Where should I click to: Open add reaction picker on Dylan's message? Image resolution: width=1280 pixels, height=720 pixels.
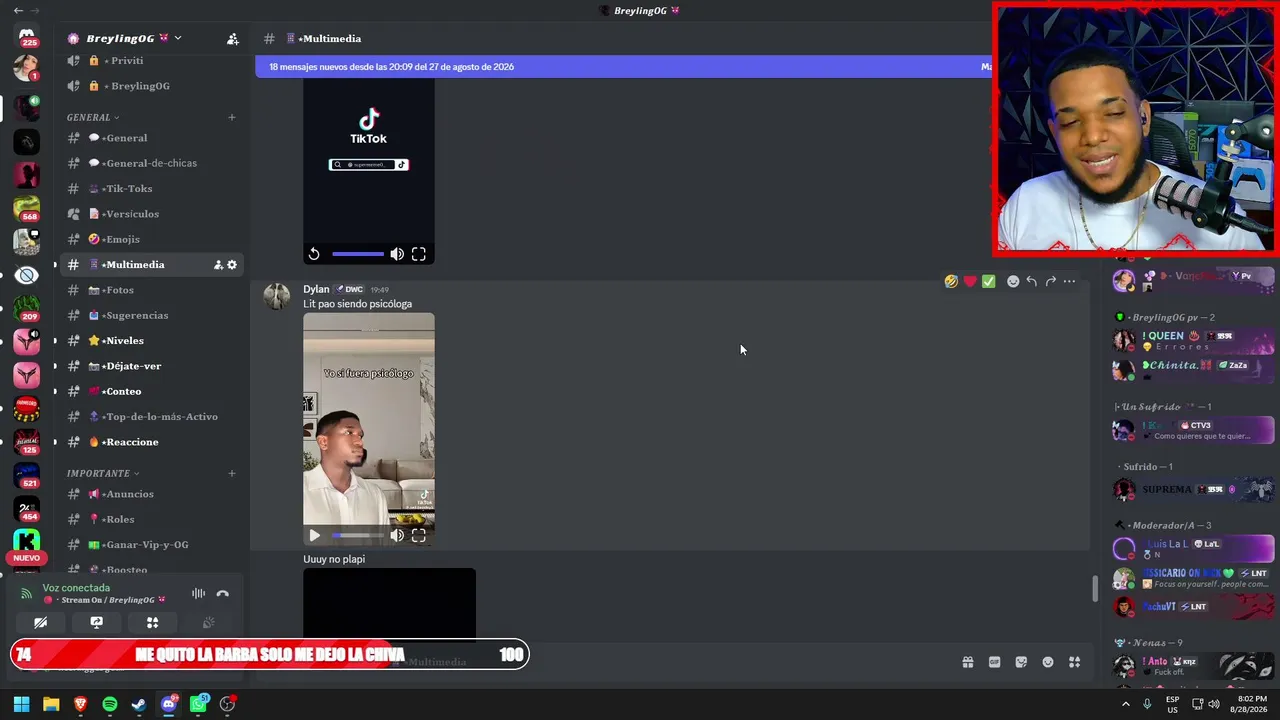(x=1013, y=282)
